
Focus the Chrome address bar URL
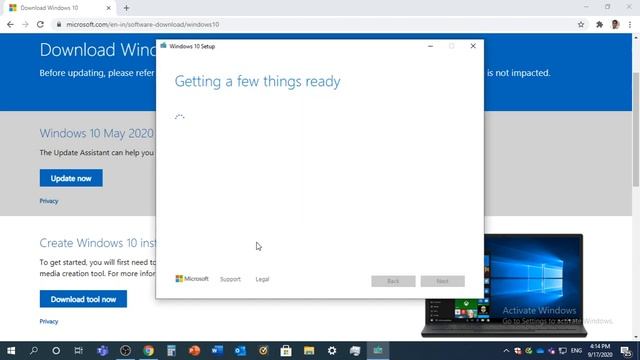pyautogui.click(x=143, y=24)
